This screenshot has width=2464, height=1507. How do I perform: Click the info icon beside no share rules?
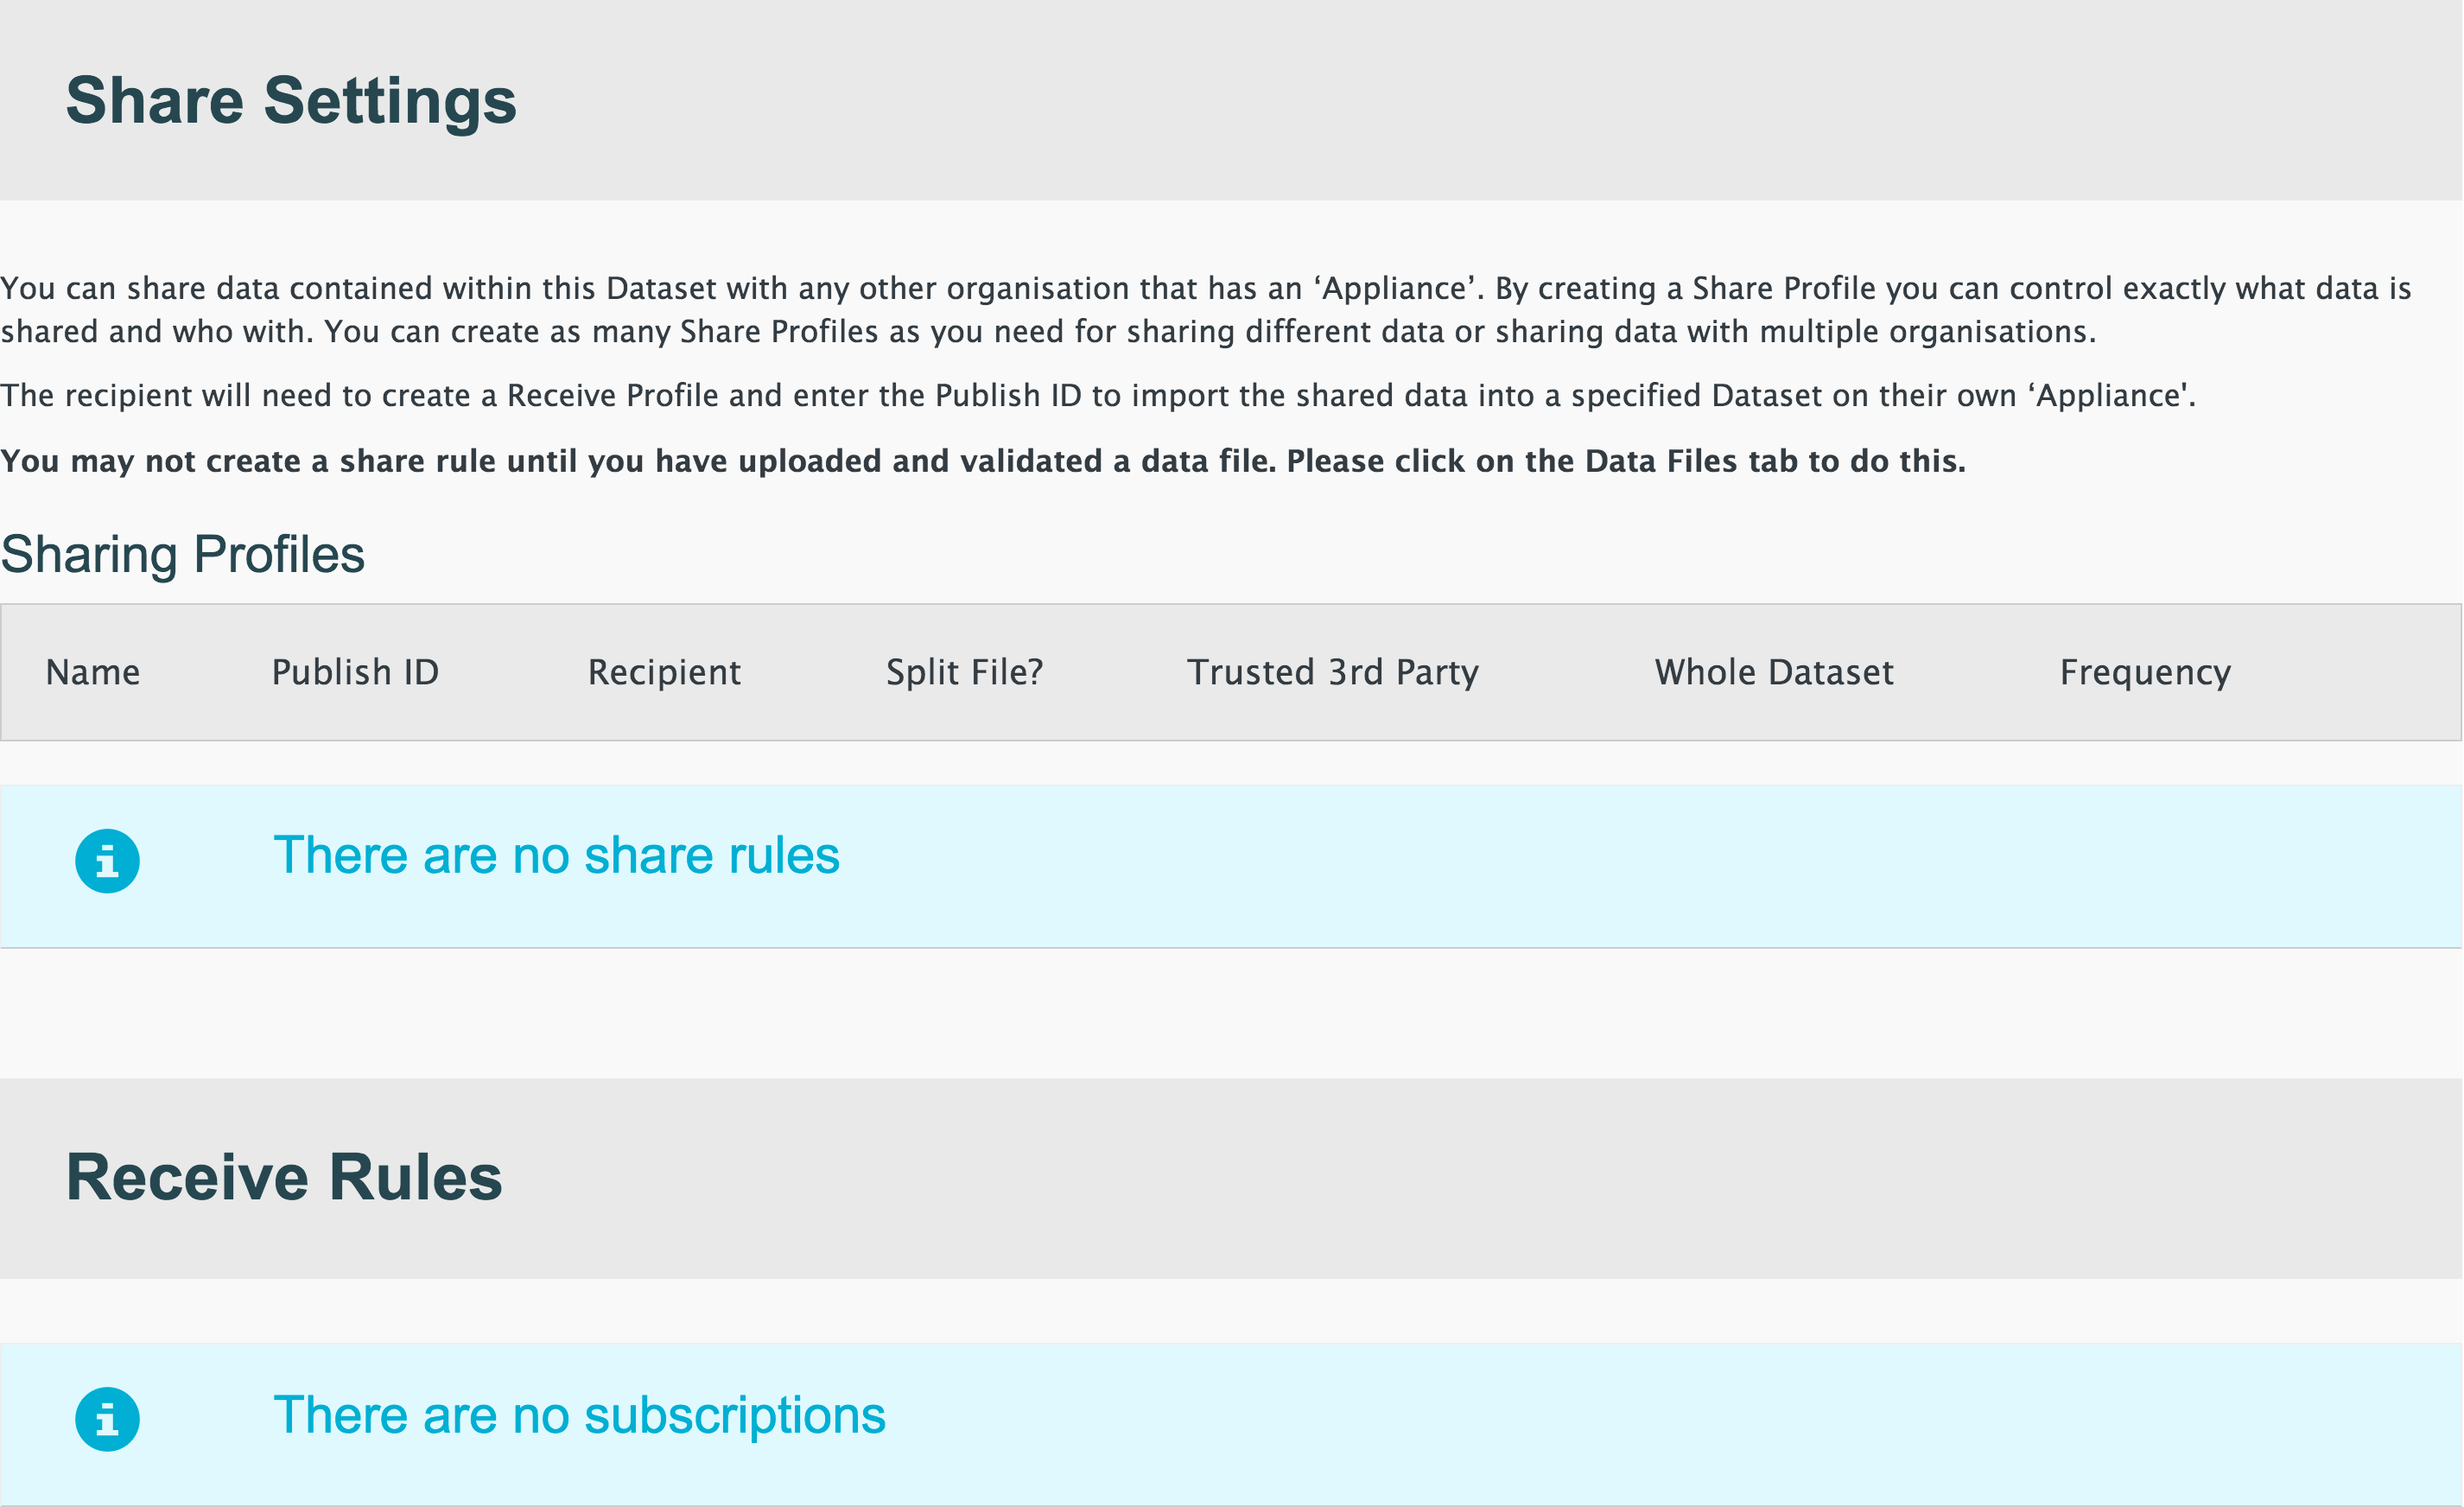(x=107, y=860)
